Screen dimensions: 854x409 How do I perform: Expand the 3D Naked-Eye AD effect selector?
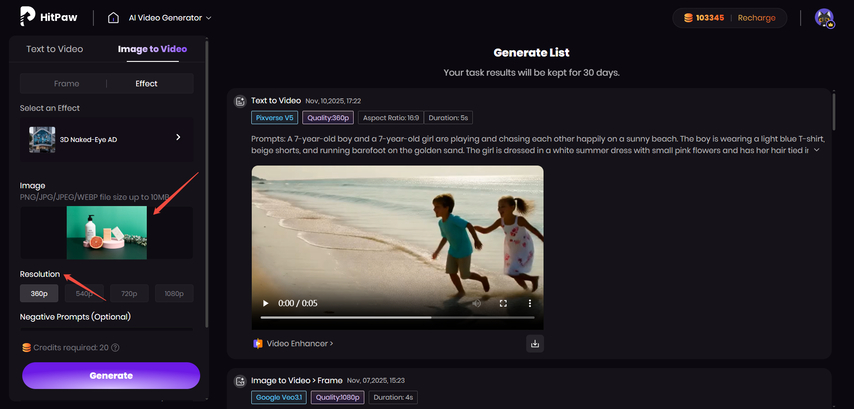pos(178,137)
